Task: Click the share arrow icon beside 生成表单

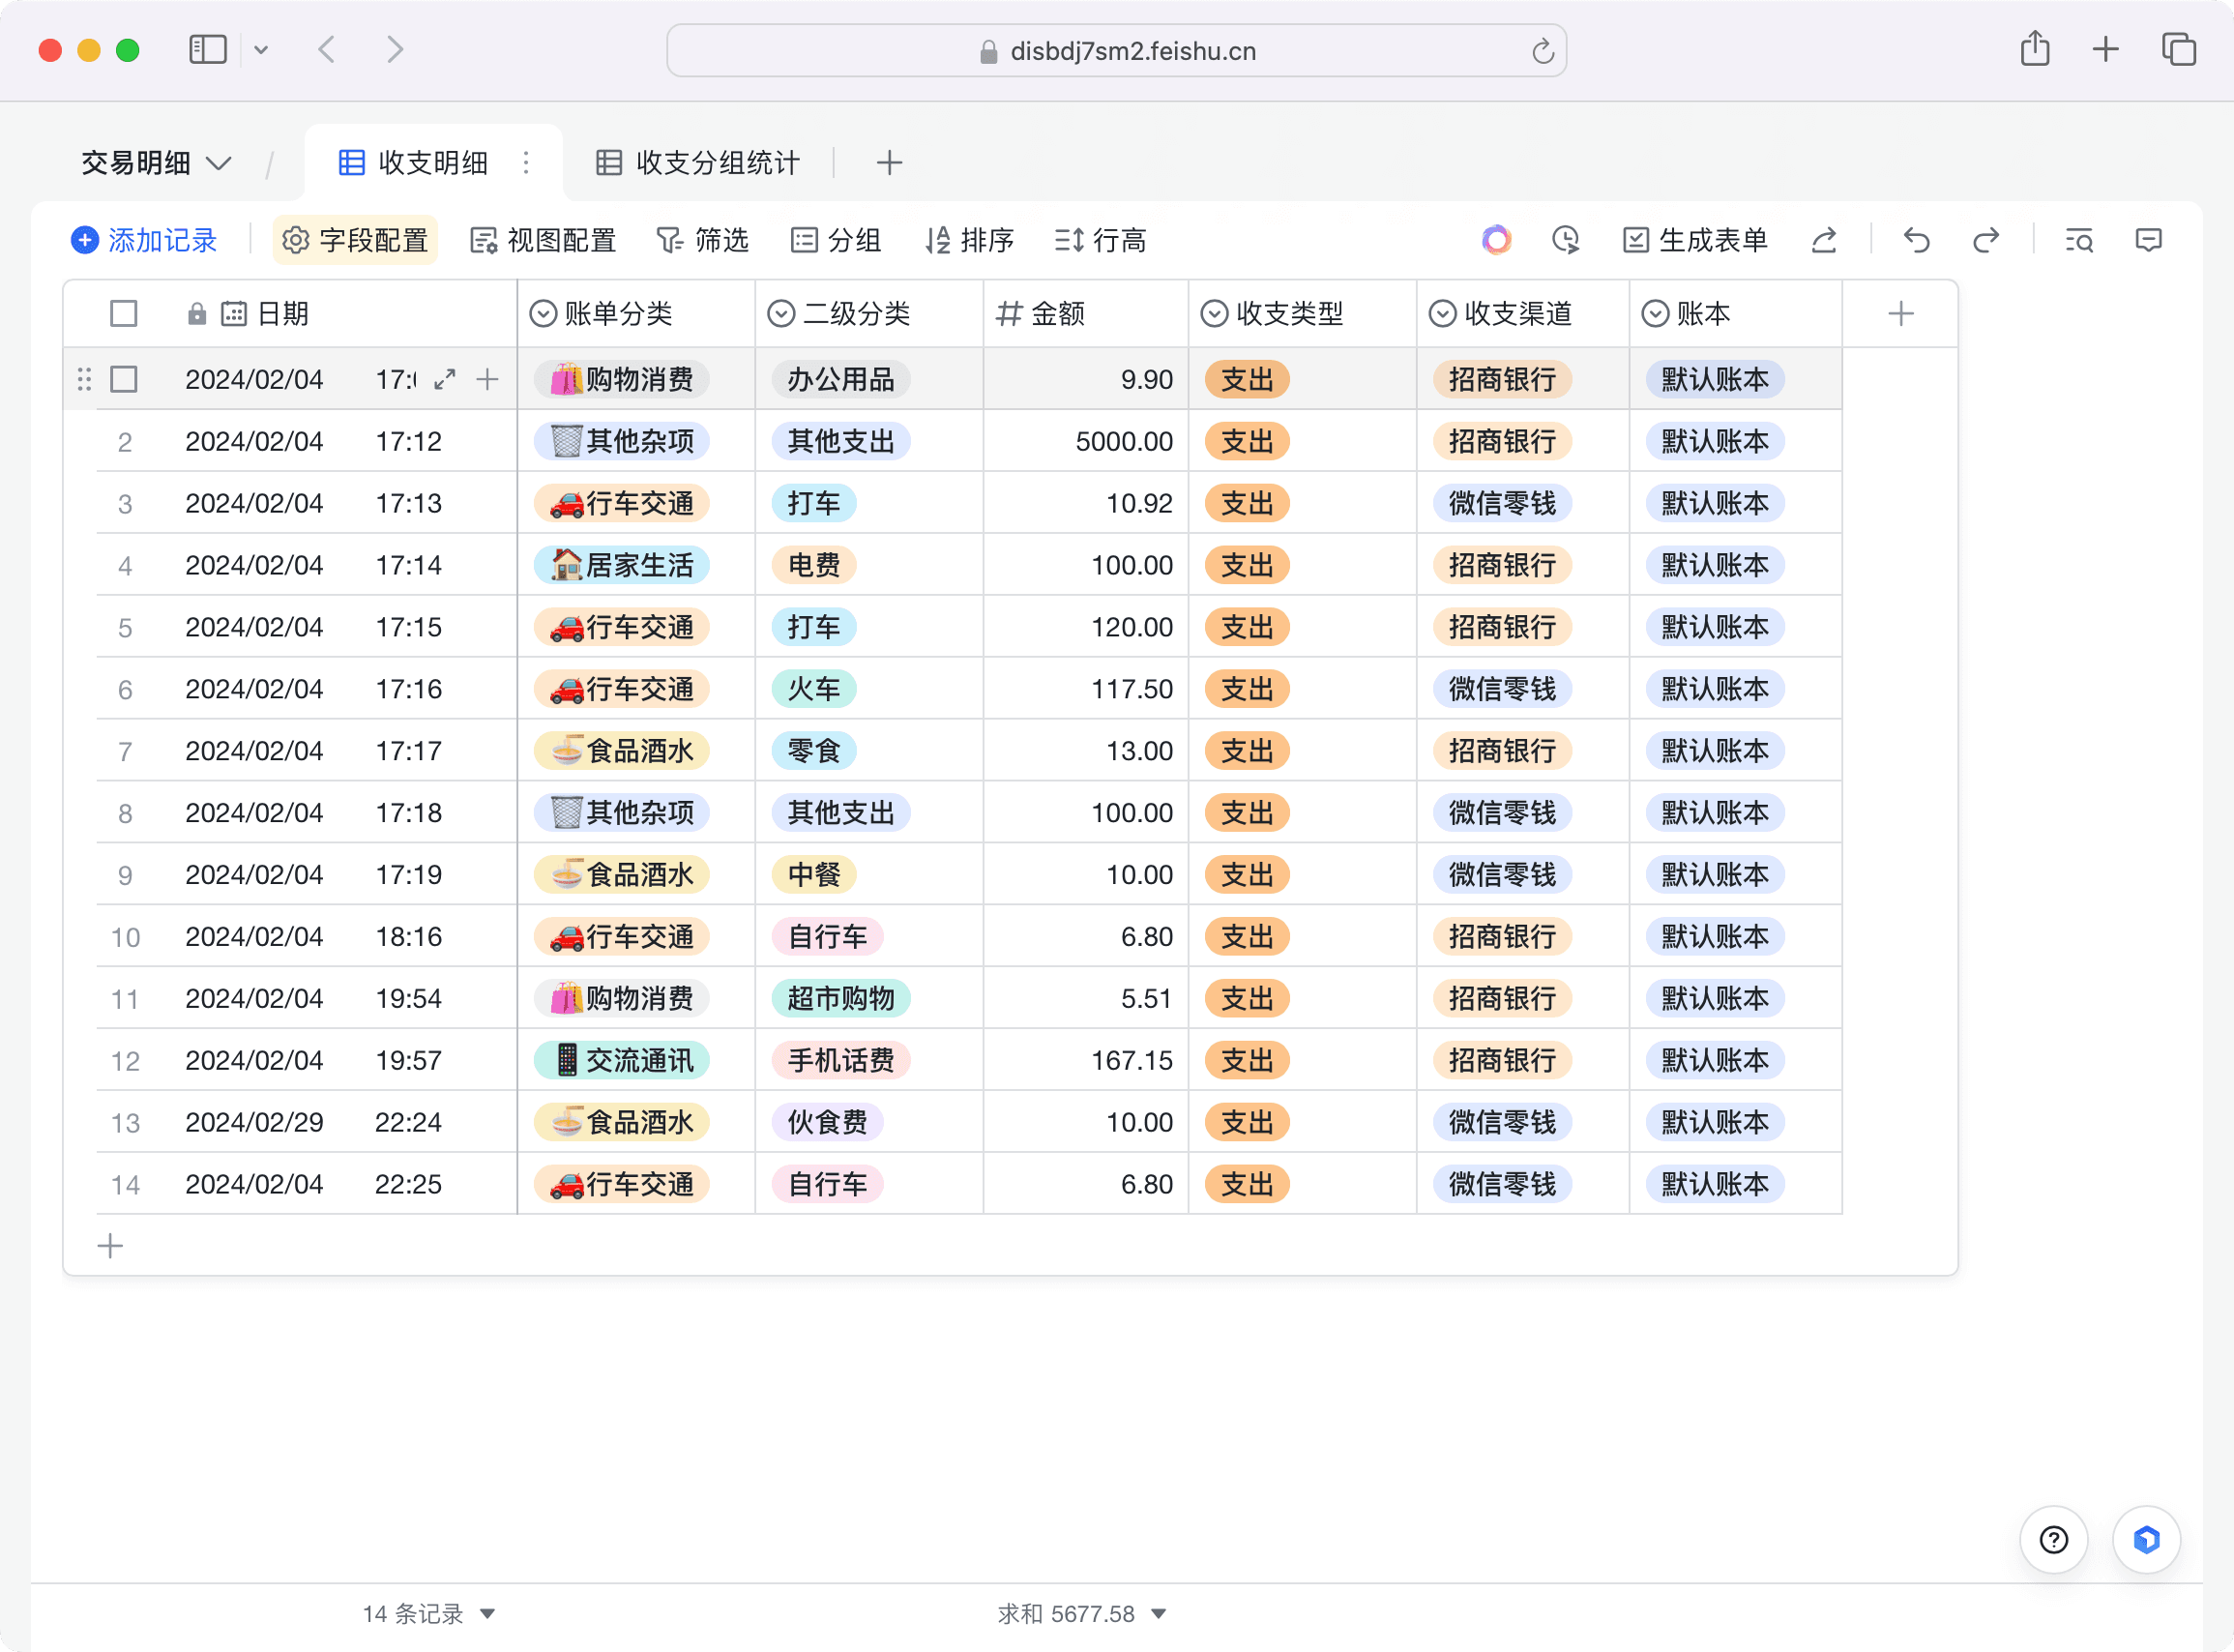Action: 1824,240
